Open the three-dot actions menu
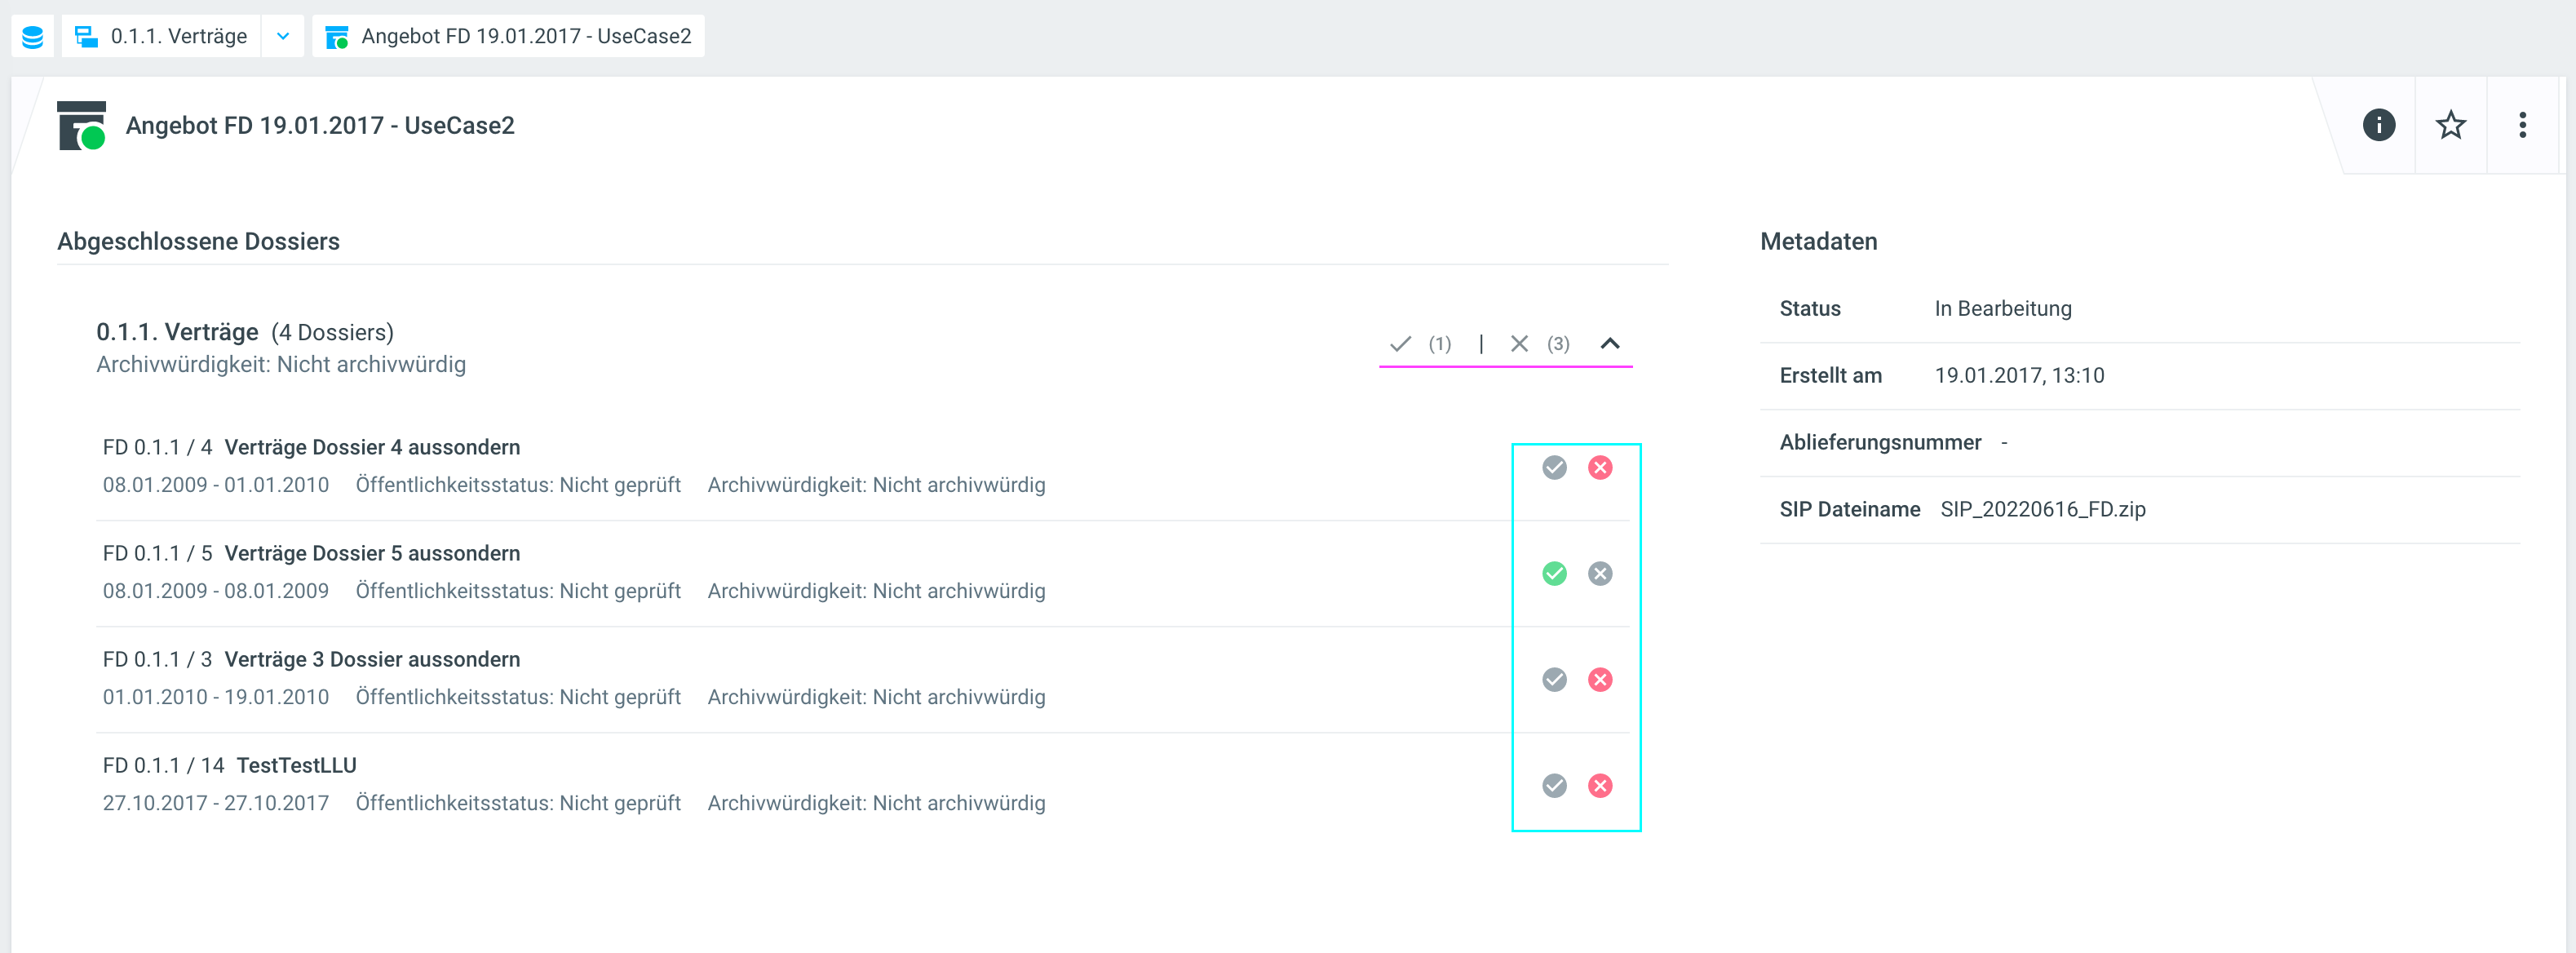The image size is (2576, 953). tap(2522, 125)
